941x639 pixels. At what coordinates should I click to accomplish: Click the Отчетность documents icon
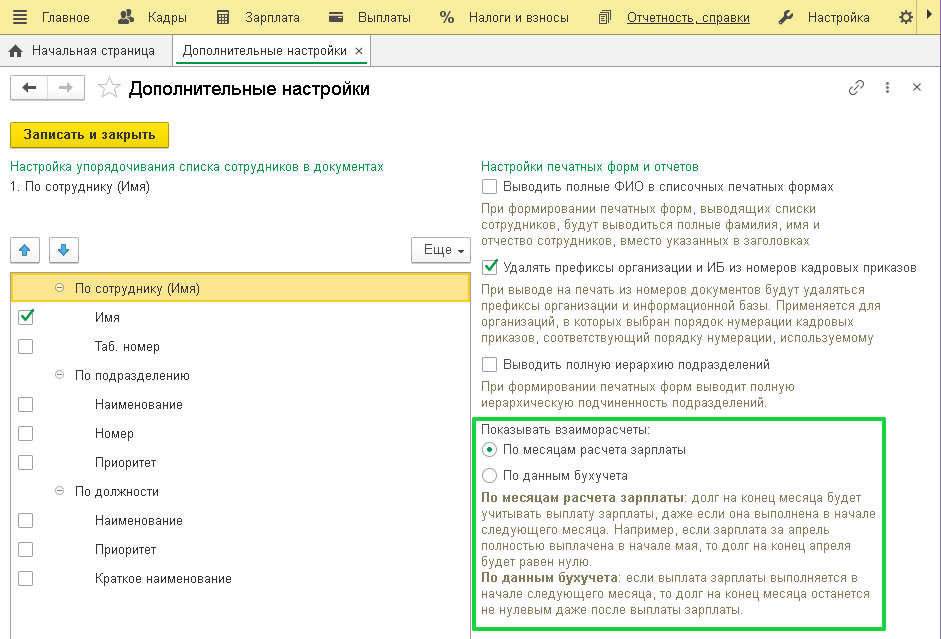pos(605,17)
